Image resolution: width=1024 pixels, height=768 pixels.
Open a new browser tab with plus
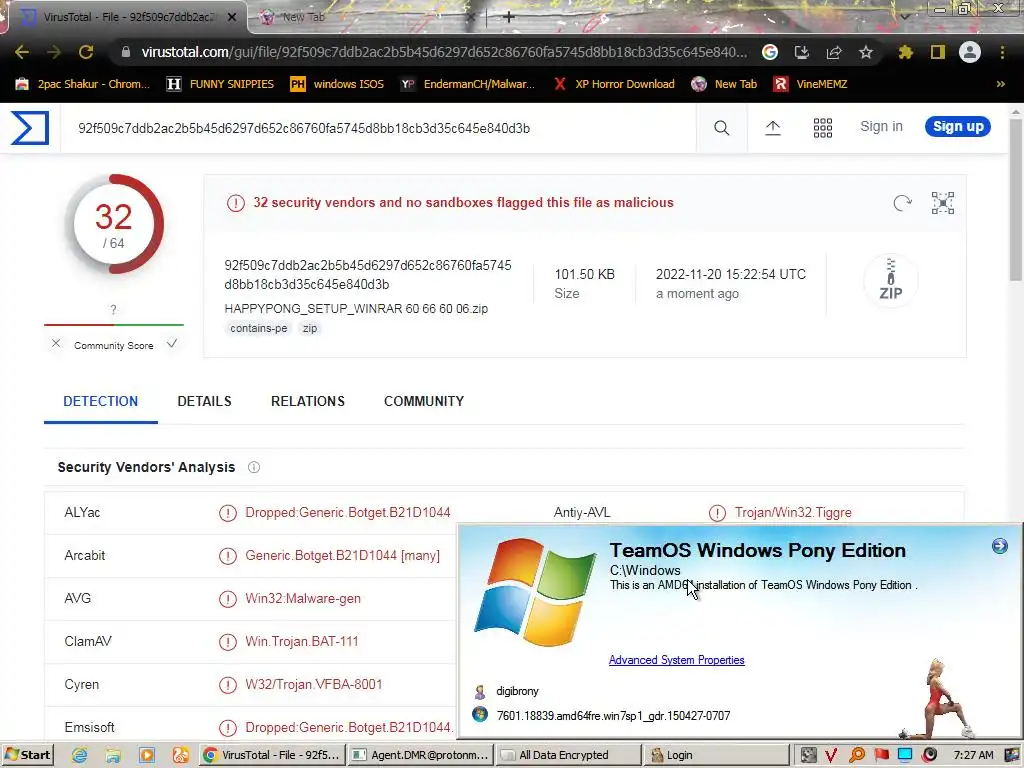coord(509,17)
